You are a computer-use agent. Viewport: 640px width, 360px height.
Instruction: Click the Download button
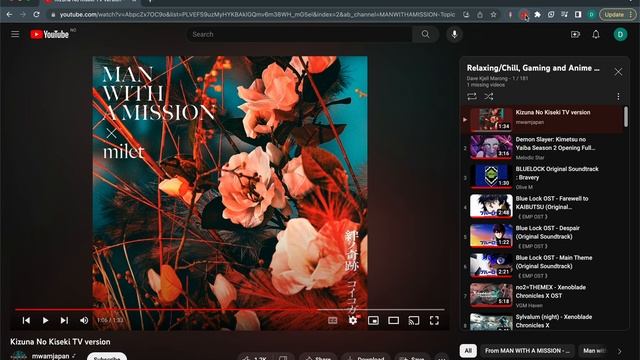pyautogui.click(x=366, y=358)
